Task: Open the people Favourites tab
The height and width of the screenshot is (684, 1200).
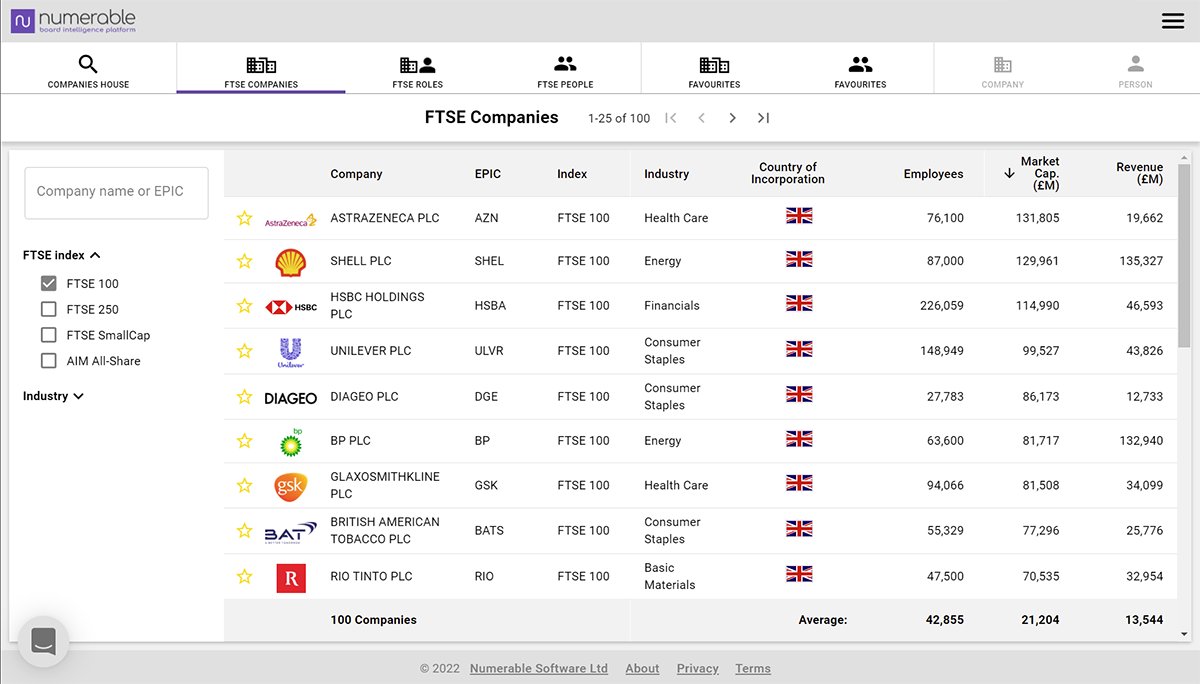Action: tap(860, 68)
